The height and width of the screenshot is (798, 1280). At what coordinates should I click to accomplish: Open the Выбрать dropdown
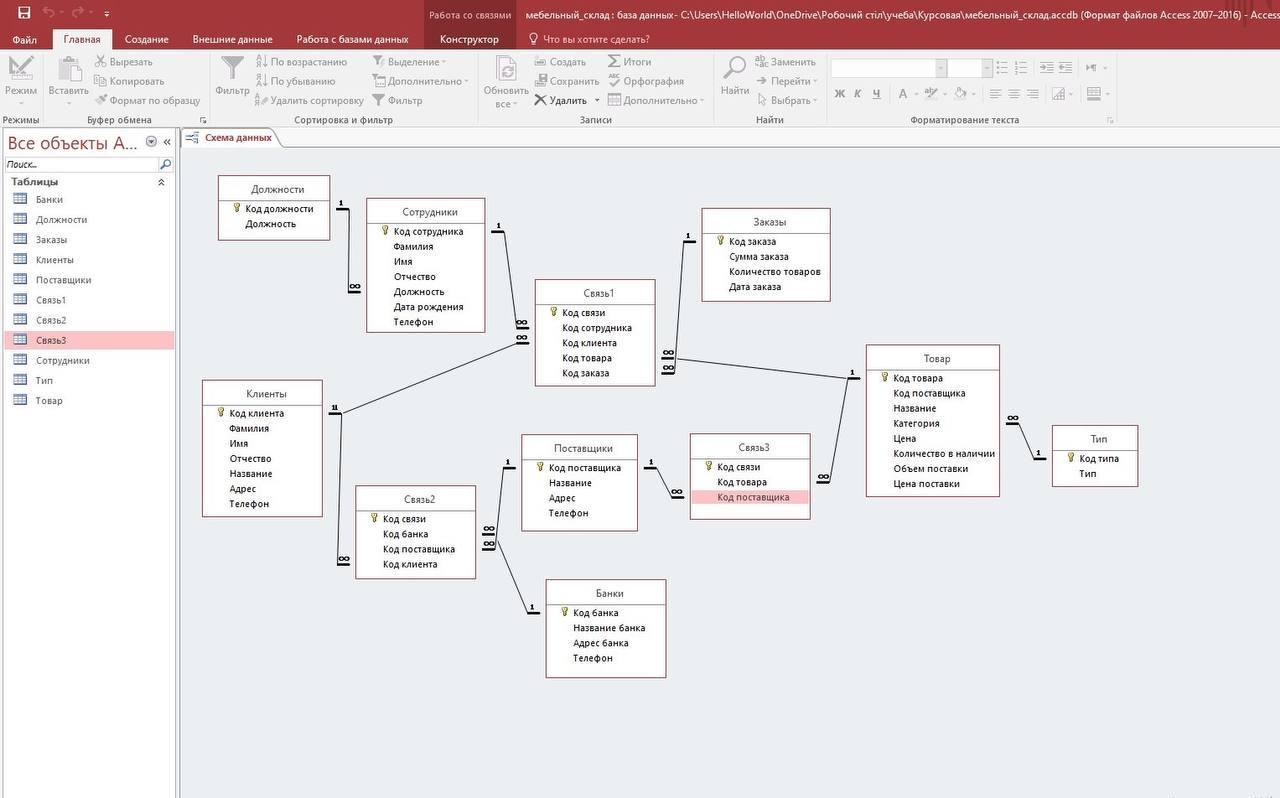click(787, 100)
